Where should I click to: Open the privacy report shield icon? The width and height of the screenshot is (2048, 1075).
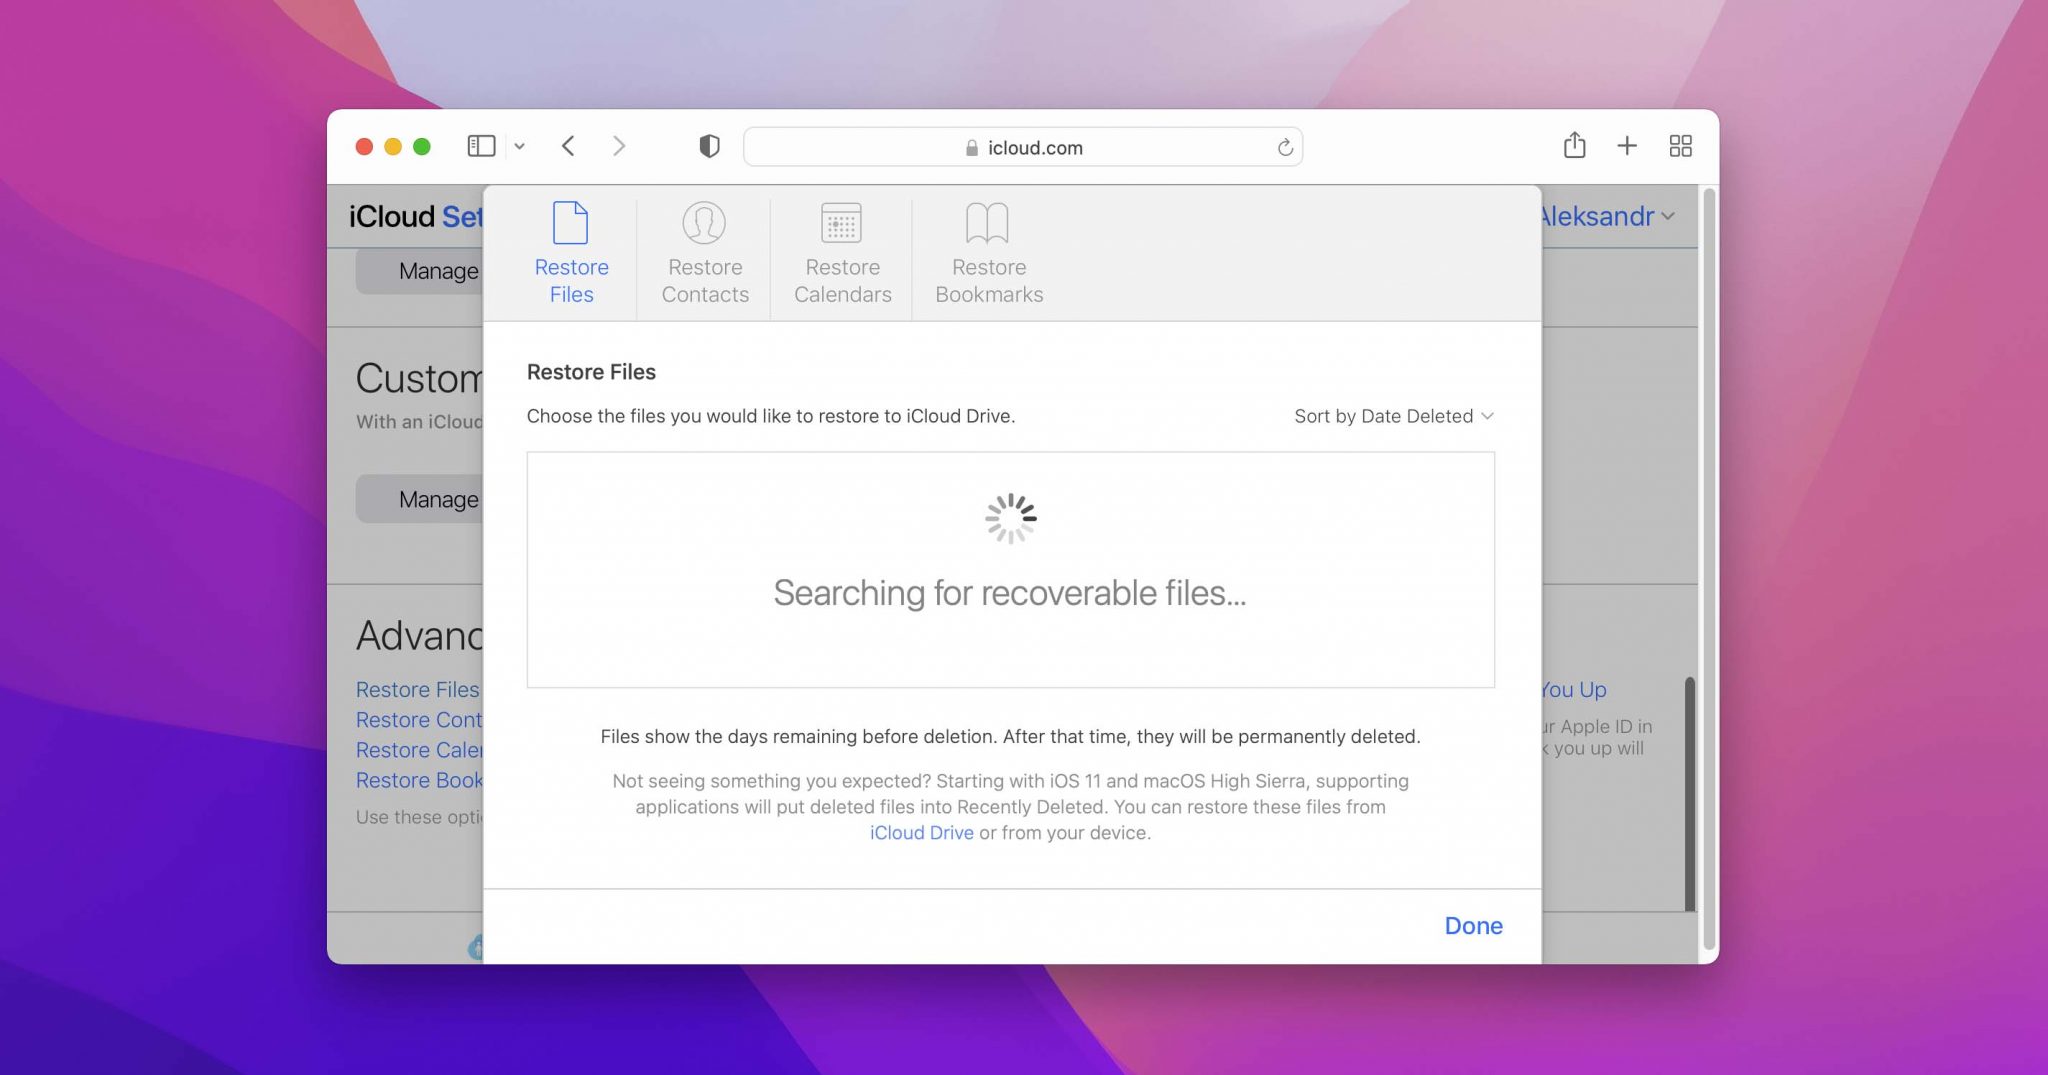point(709,146)
